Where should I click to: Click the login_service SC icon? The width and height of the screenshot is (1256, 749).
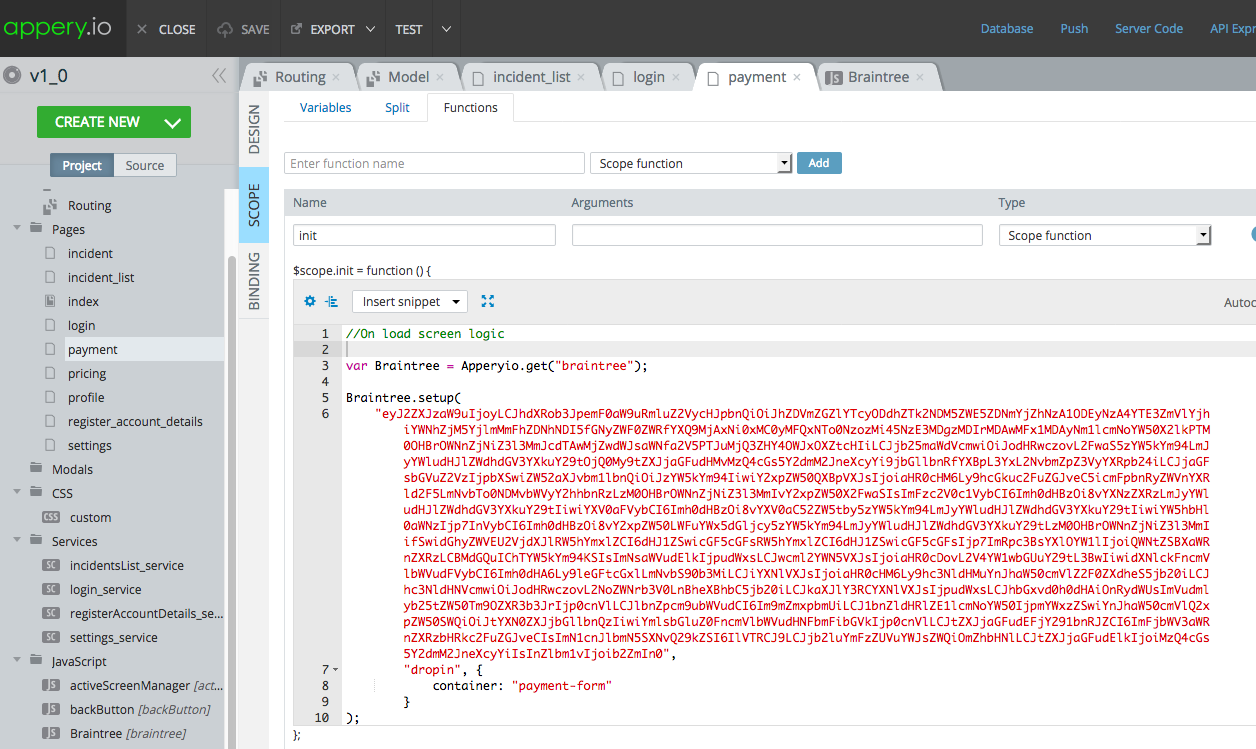51,589
